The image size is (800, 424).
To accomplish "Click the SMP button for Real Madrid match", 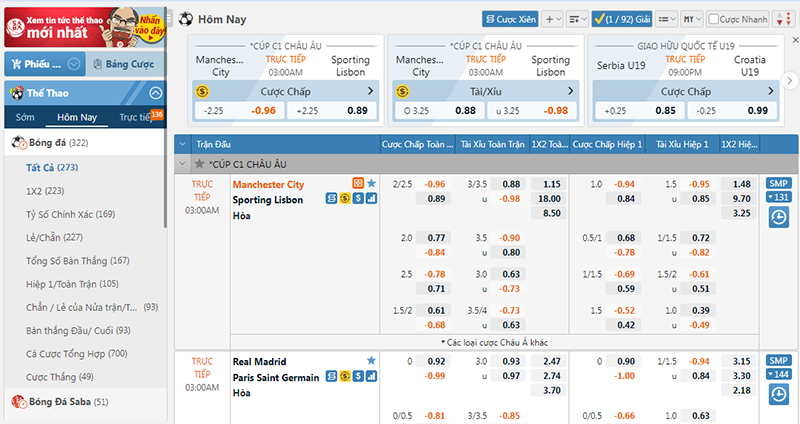I will (x=777, y=360).
